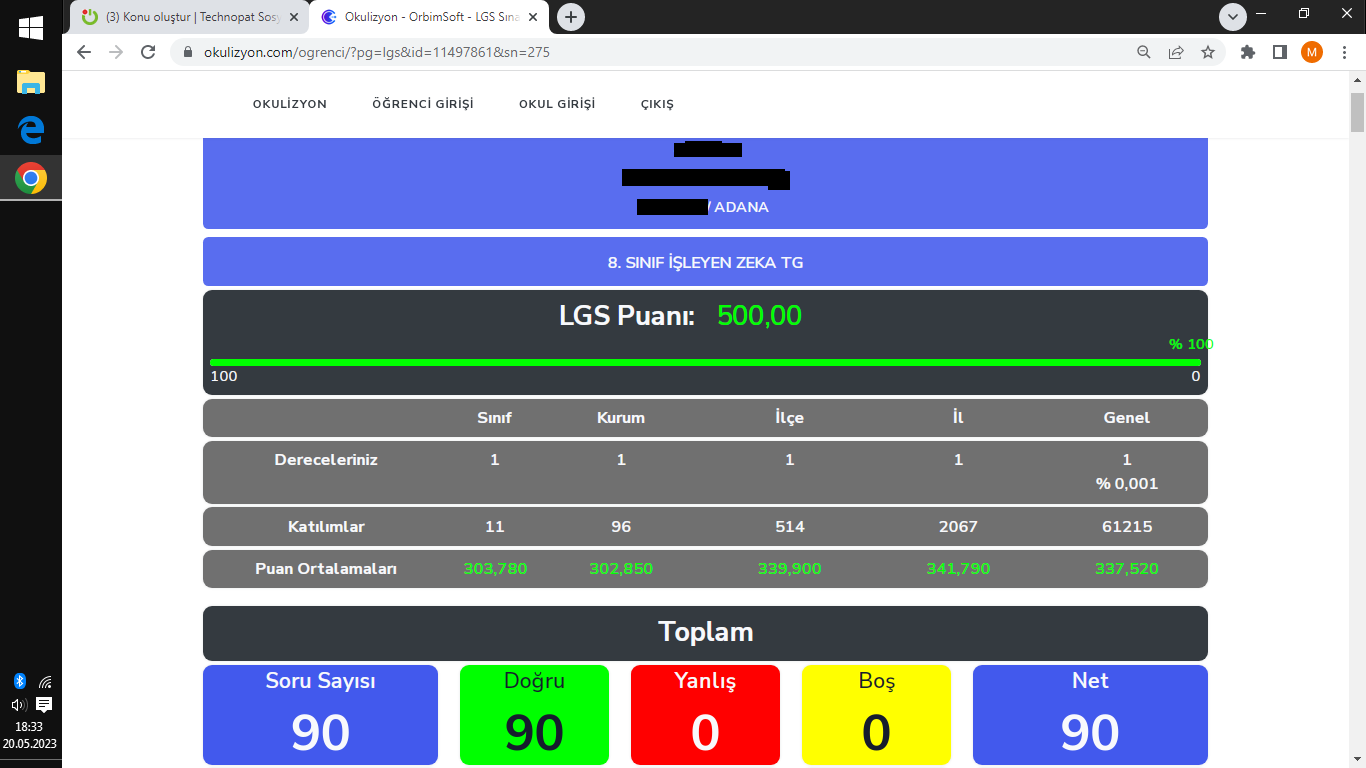1366x768 pixels.
Task: Open the Chrome profile avatar M
Action: (x=1312, y=52)
